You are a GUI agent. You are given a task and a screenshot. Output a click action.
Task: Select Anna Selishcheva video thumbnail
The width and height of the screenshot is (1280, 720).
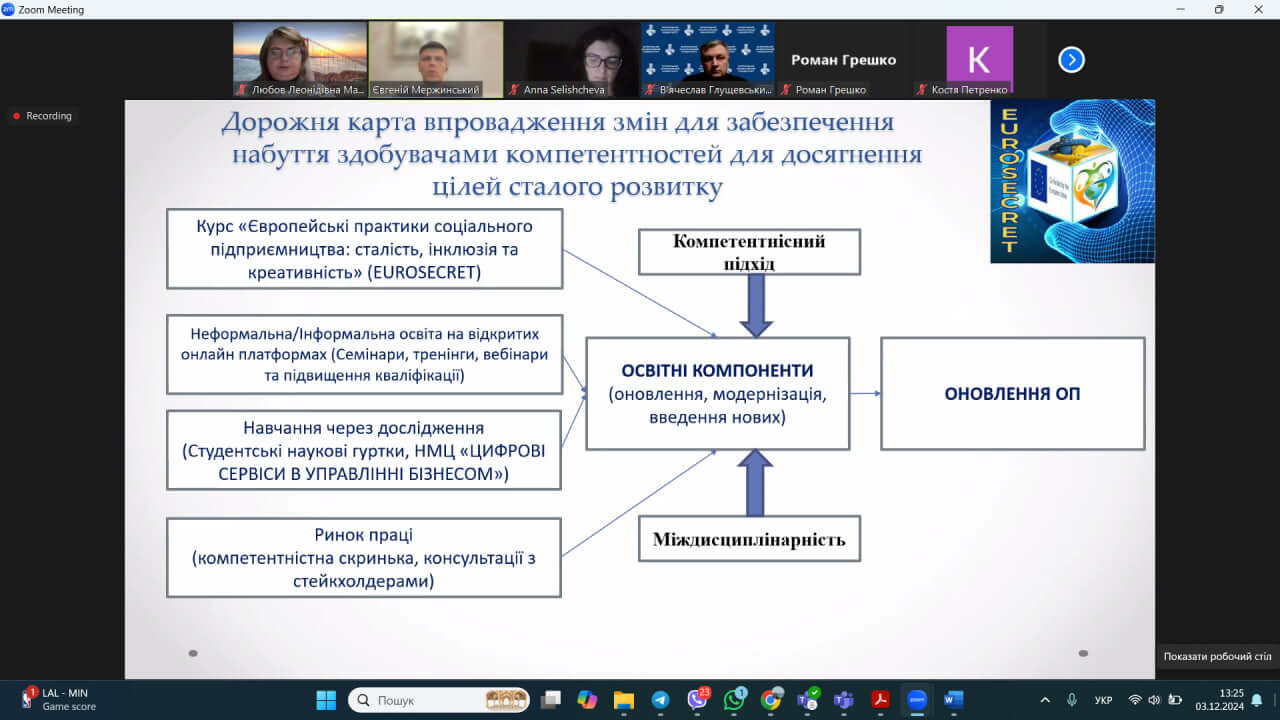(571, 60)
